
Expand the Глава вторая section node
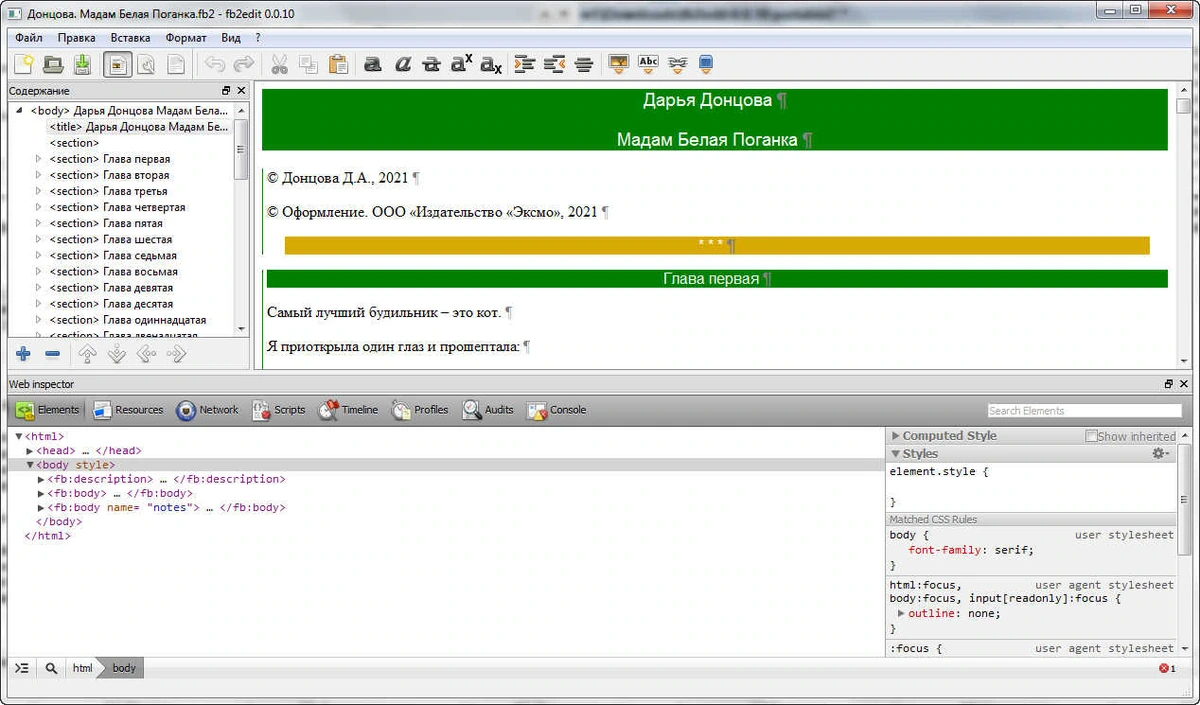[39, 175]
